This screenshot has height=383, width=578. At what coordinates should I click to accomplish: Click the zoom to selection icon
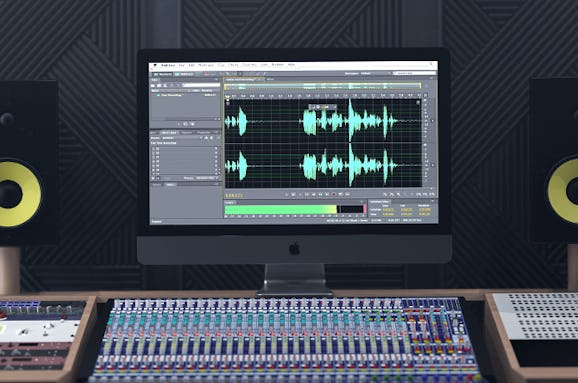[432, 194]
